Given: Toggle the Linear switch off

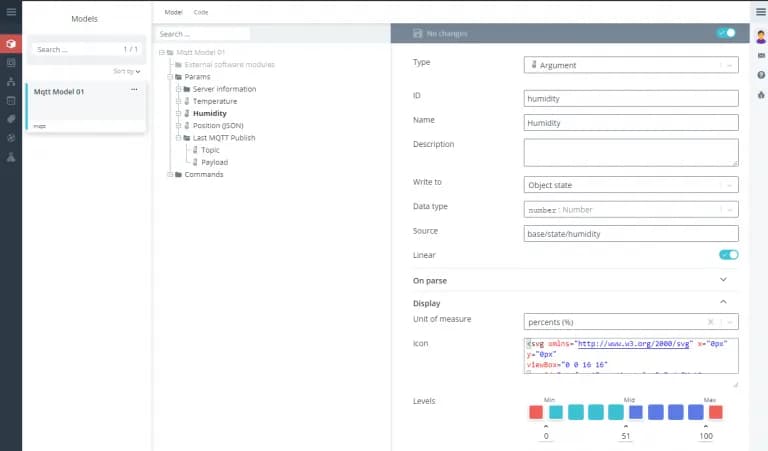Looking at the screenshot, I should [x=728, y=255].
